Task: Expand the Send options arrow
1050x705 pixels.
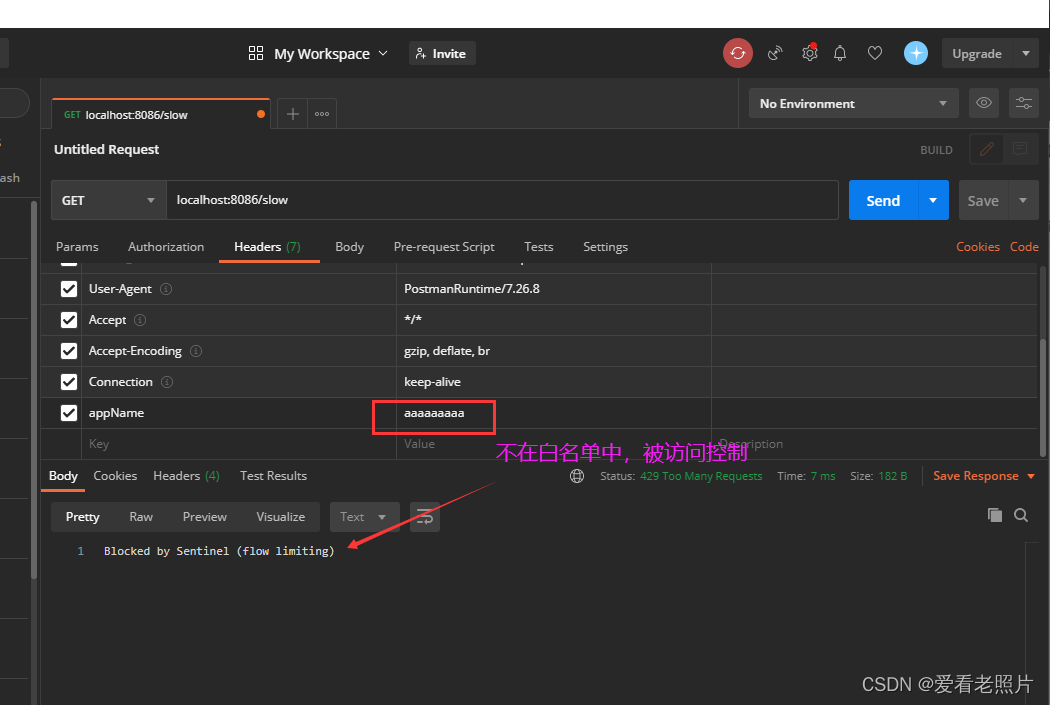Action: pyautogui.click(x=933, y=200)
